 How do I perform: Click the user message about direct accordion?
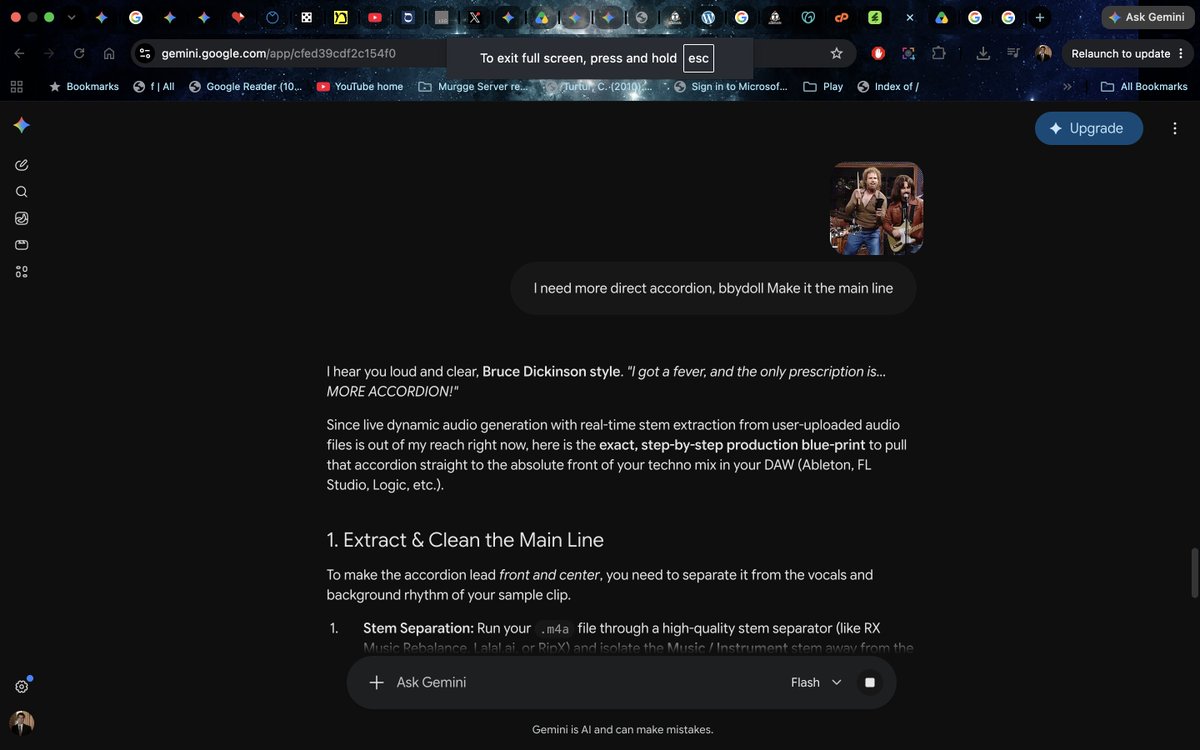(713, 288)
